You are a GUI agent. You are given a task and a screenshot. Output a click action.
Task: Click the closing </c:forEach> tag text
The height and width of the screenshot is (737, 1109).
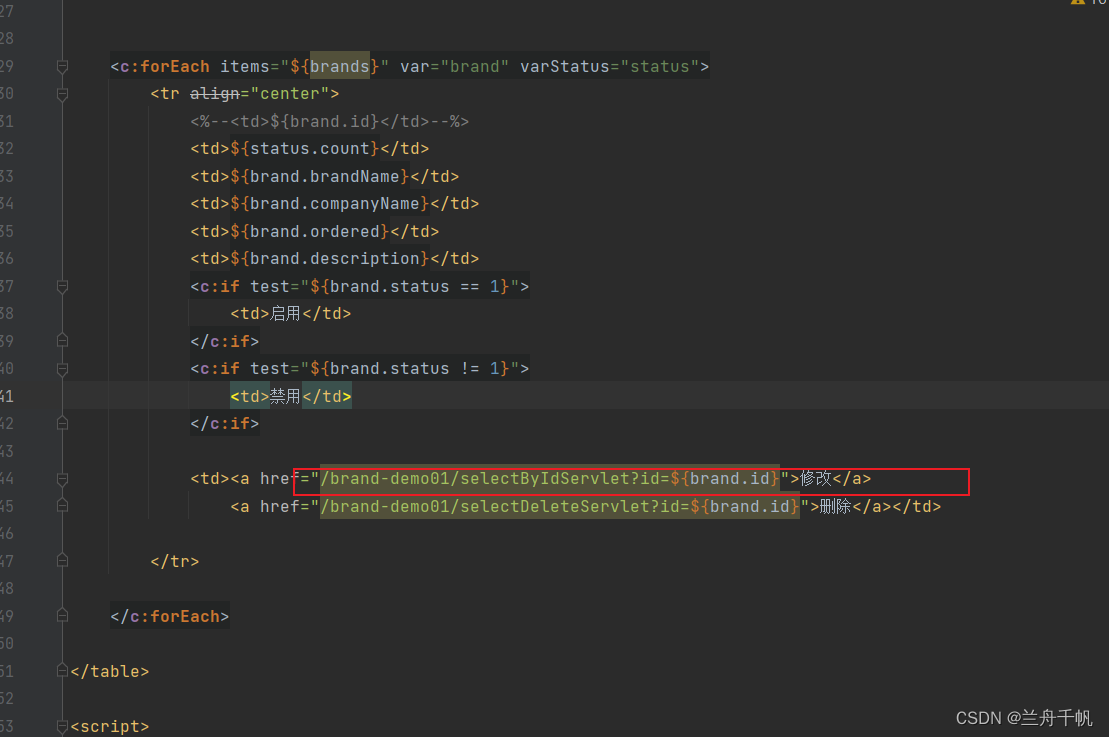[x=170, y=617]
